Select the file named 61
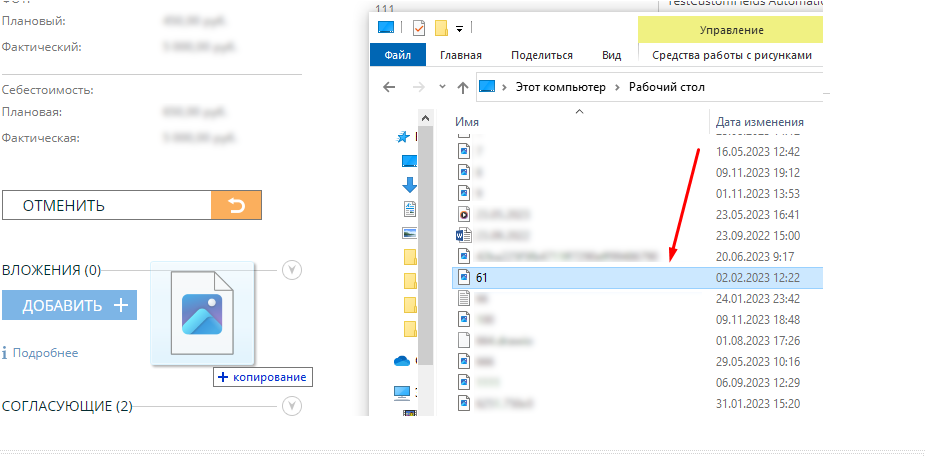The height and width of the screenshot is (457, 926). [x=482, y=277]
